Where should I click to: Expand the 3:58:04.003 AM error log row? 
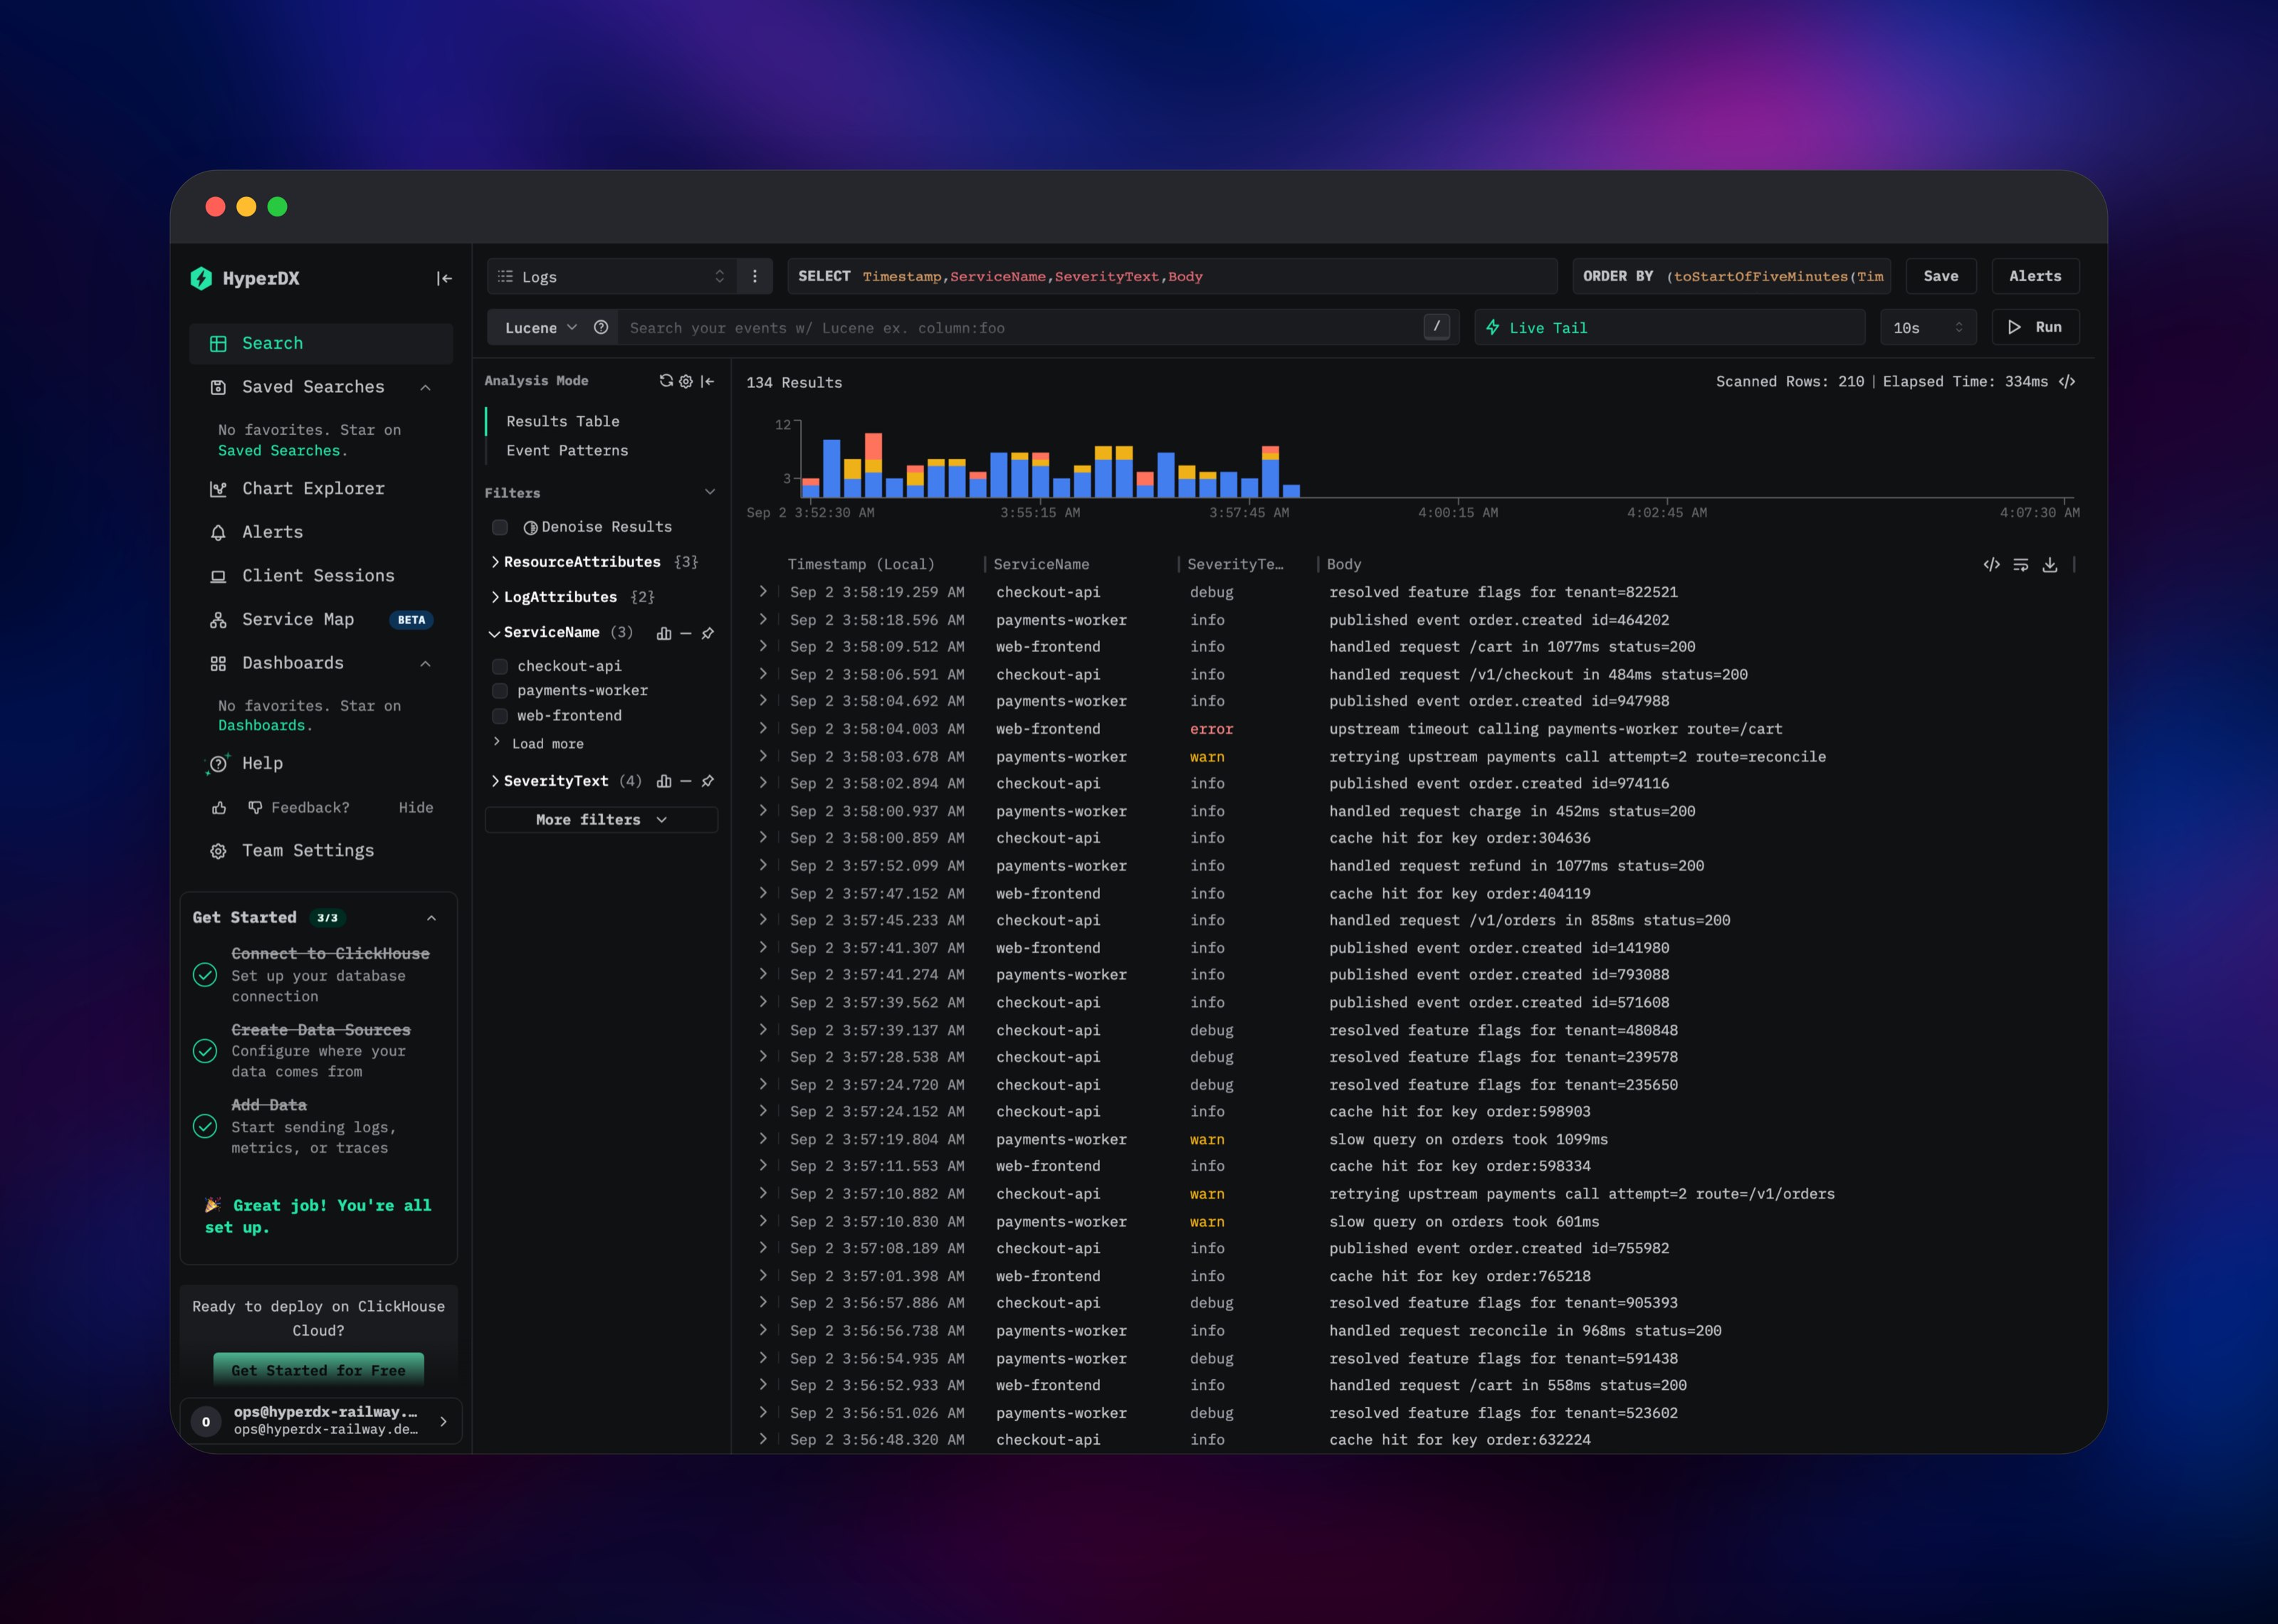point(763,728)
